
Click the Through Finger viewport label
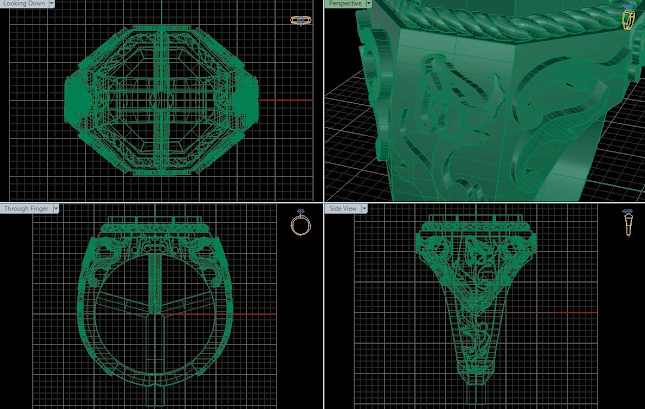[x=26, y=209]
